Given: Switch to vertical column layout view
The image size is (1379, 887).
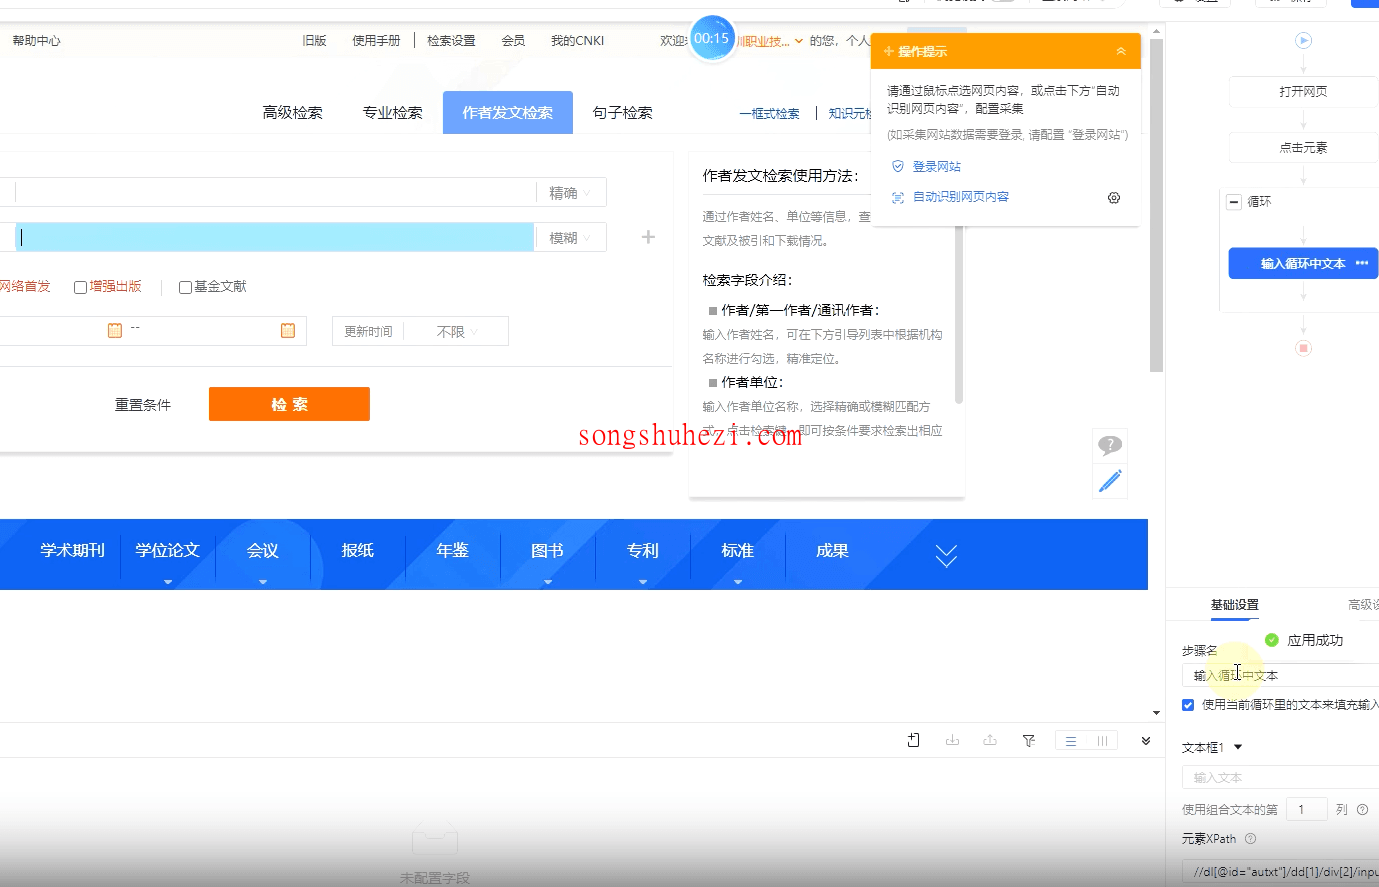Looking at the screenshot, I should [x=1102, y=741].
